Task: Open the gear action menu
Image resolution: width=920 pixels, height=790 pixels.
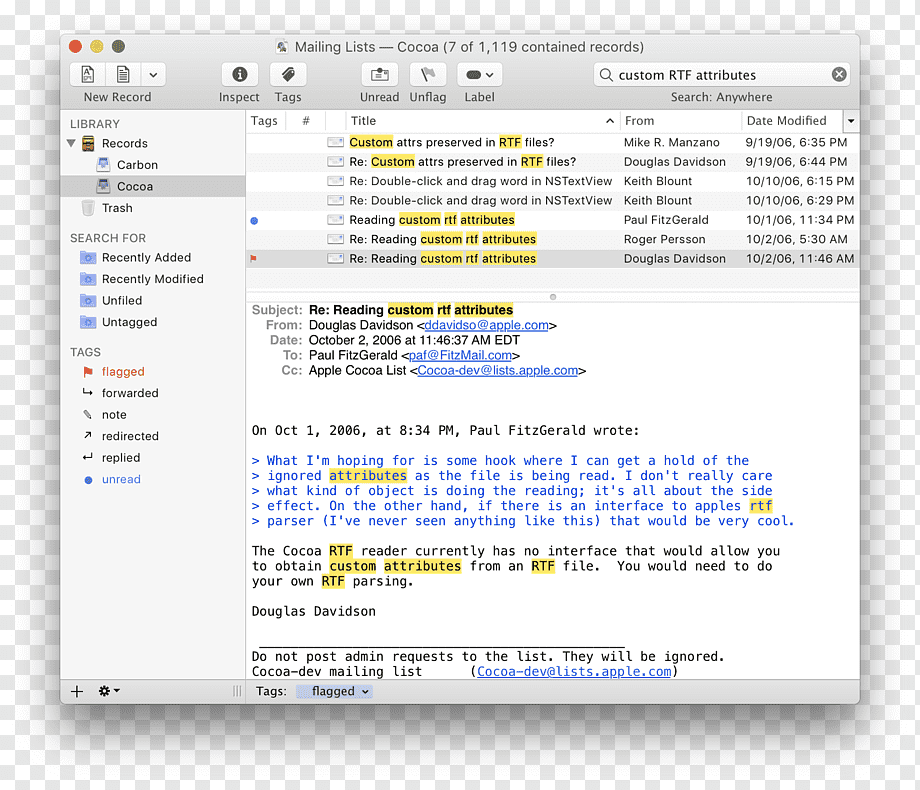Action: pyautogui.click(x=109, y=691)
